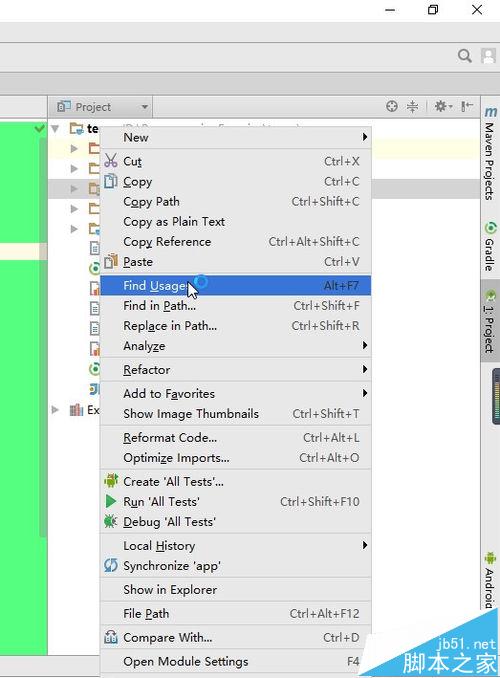
Task: Select Replace in Path... entry
Action: pos(236,326)
